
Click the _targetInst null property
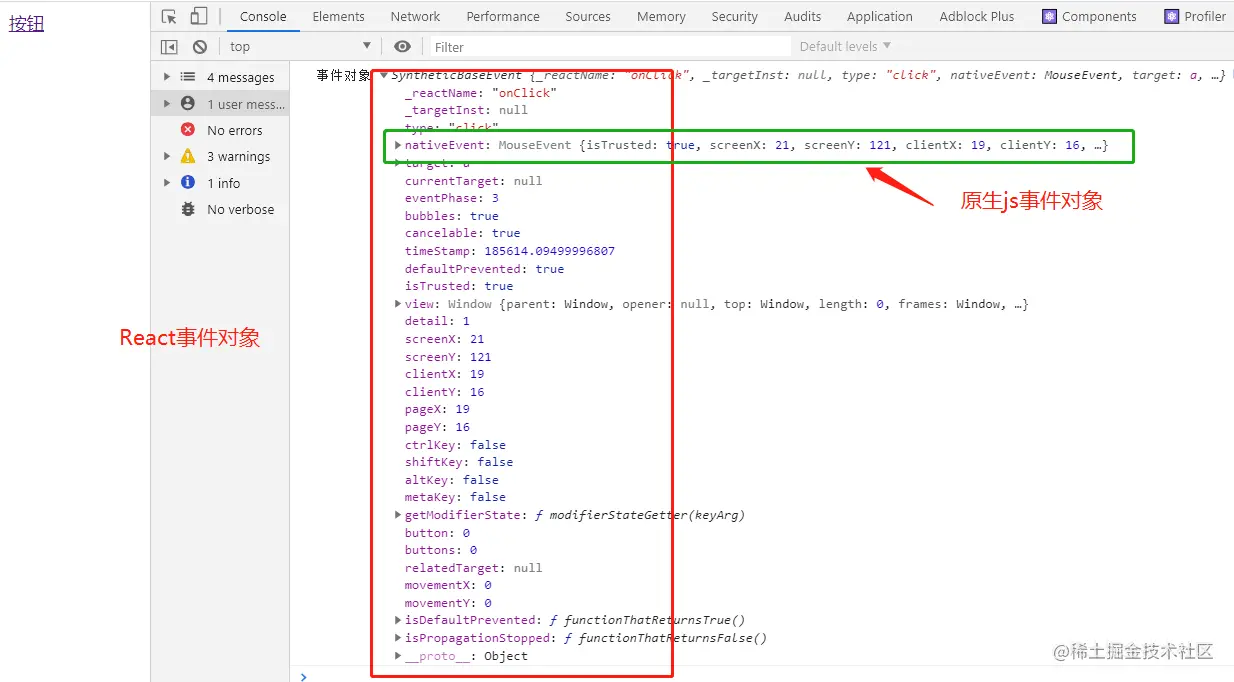tap(466, 110)
